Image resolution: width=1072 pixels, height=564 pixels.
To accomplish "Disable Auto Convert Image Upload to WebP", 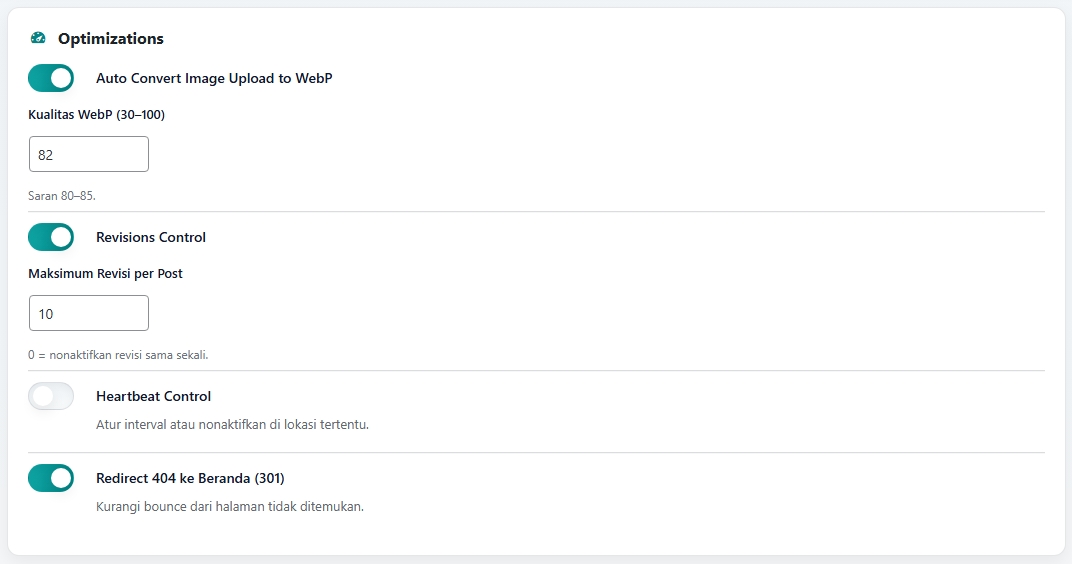I will pos(51,78).
